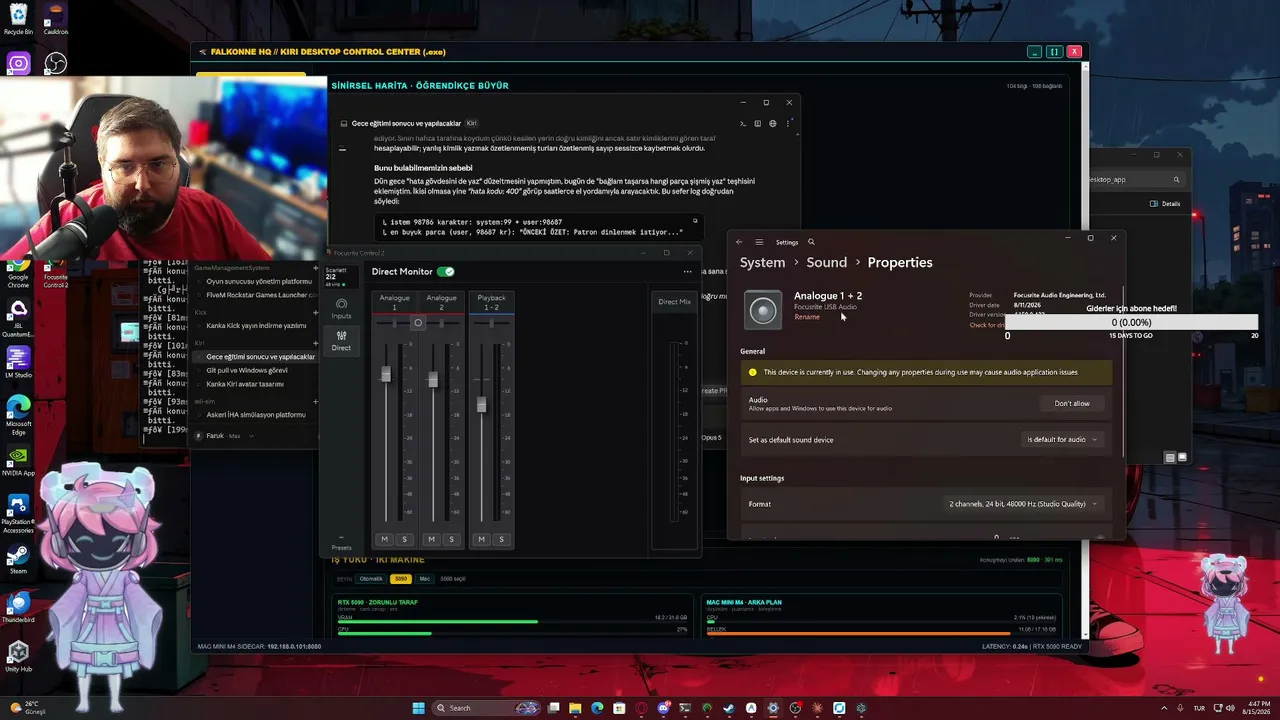1280x720 pixels.
Task: Click Rename under Analogue 1 + 2
Action: point(806,317)
